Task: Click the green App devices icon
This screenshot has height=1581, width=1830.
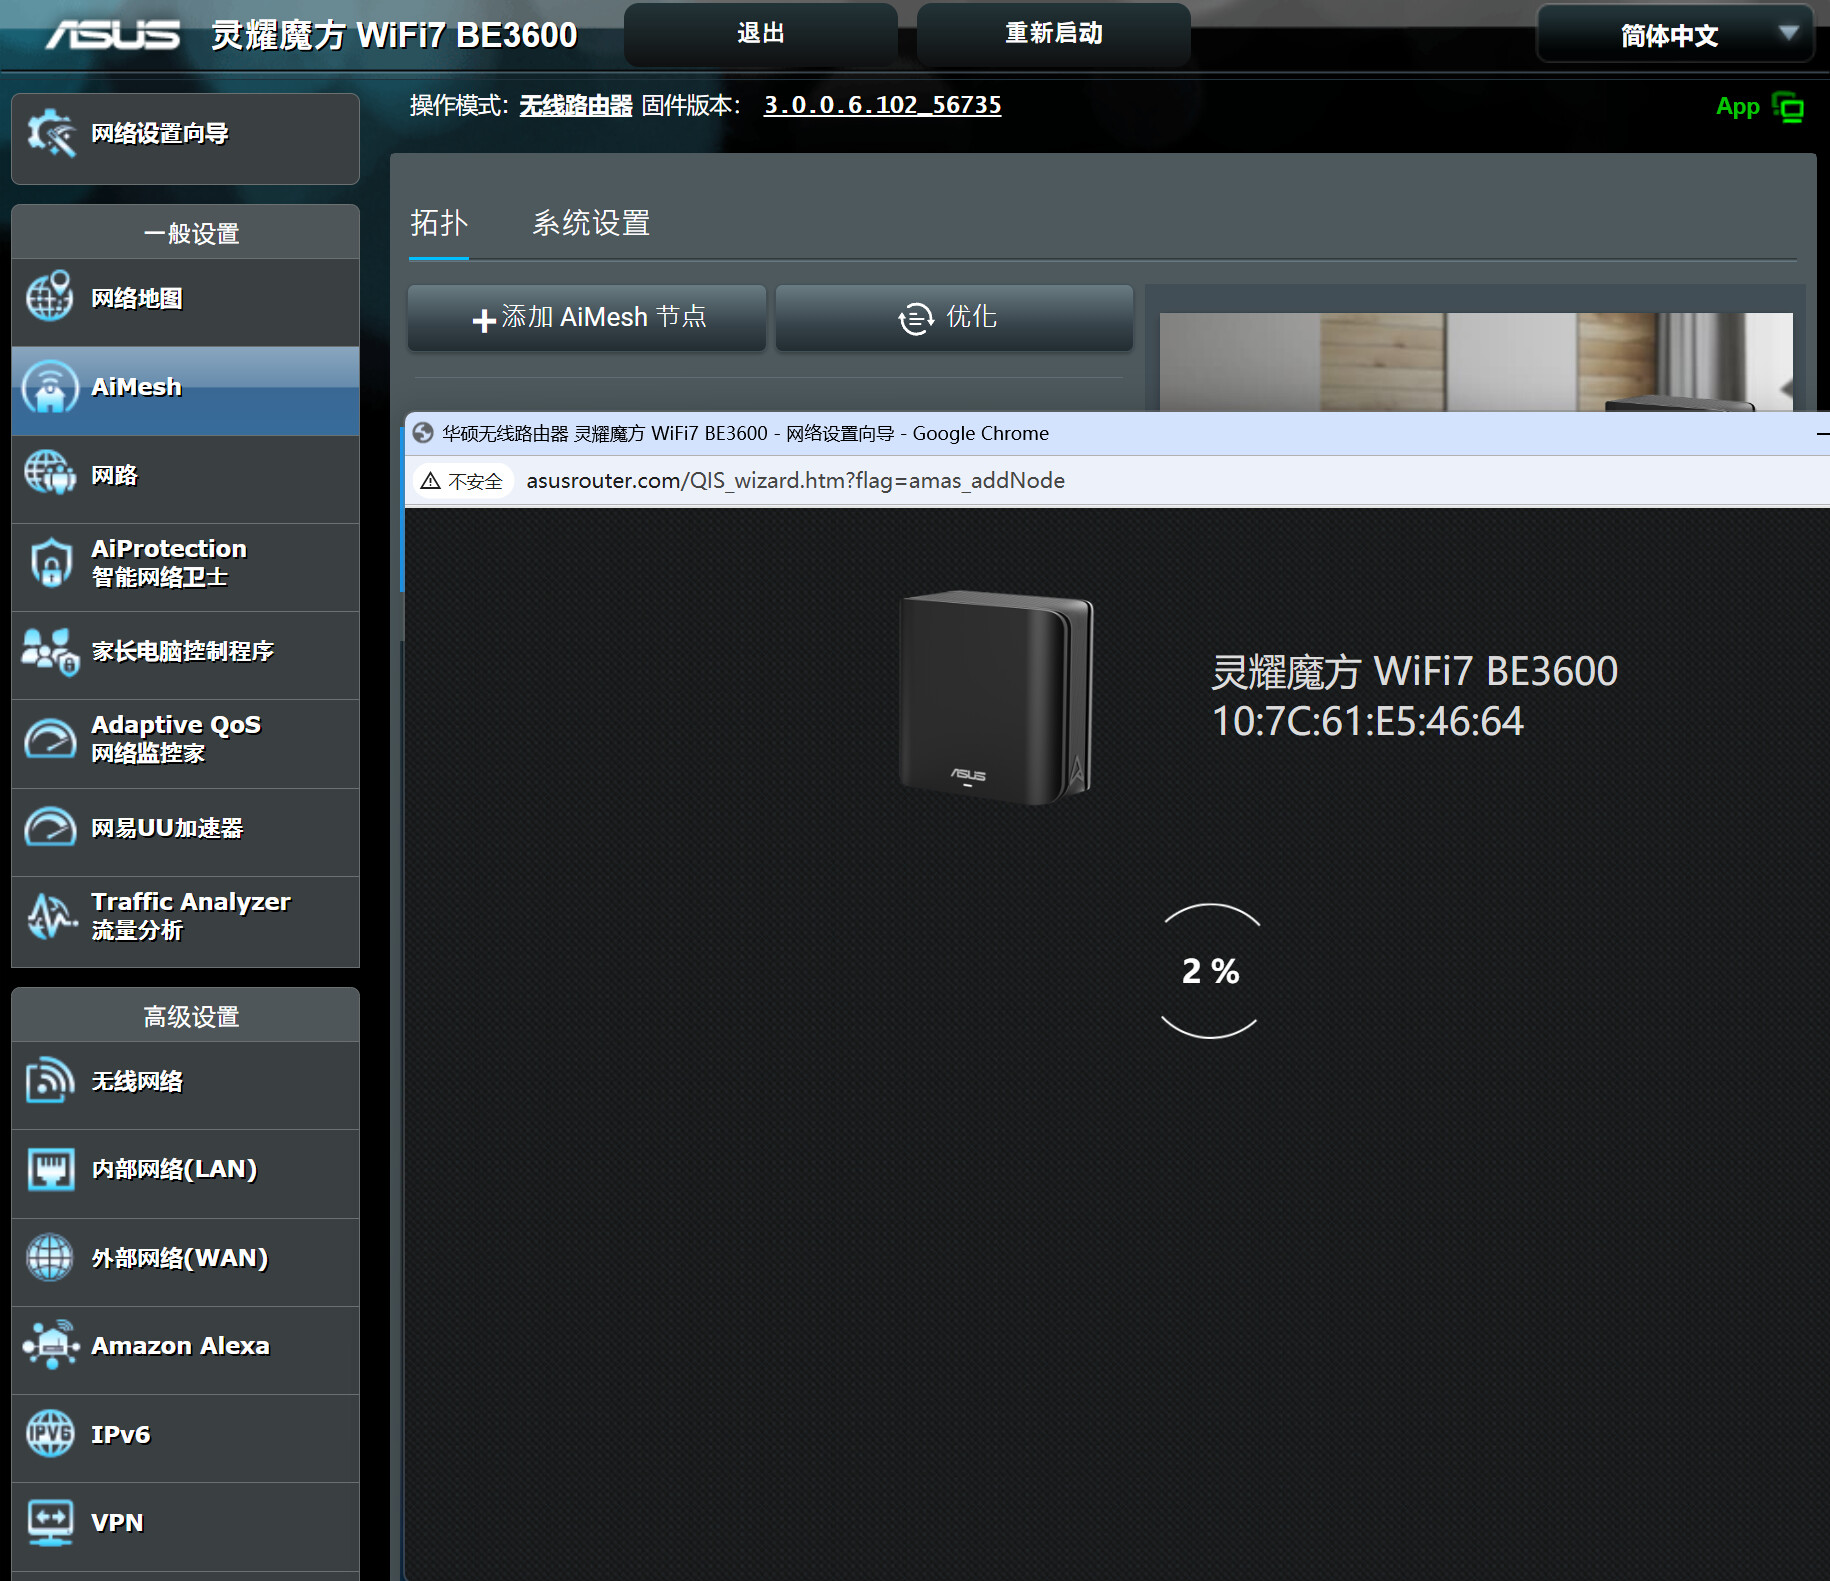Action: pyautogui.click(x=1788, y=107)
